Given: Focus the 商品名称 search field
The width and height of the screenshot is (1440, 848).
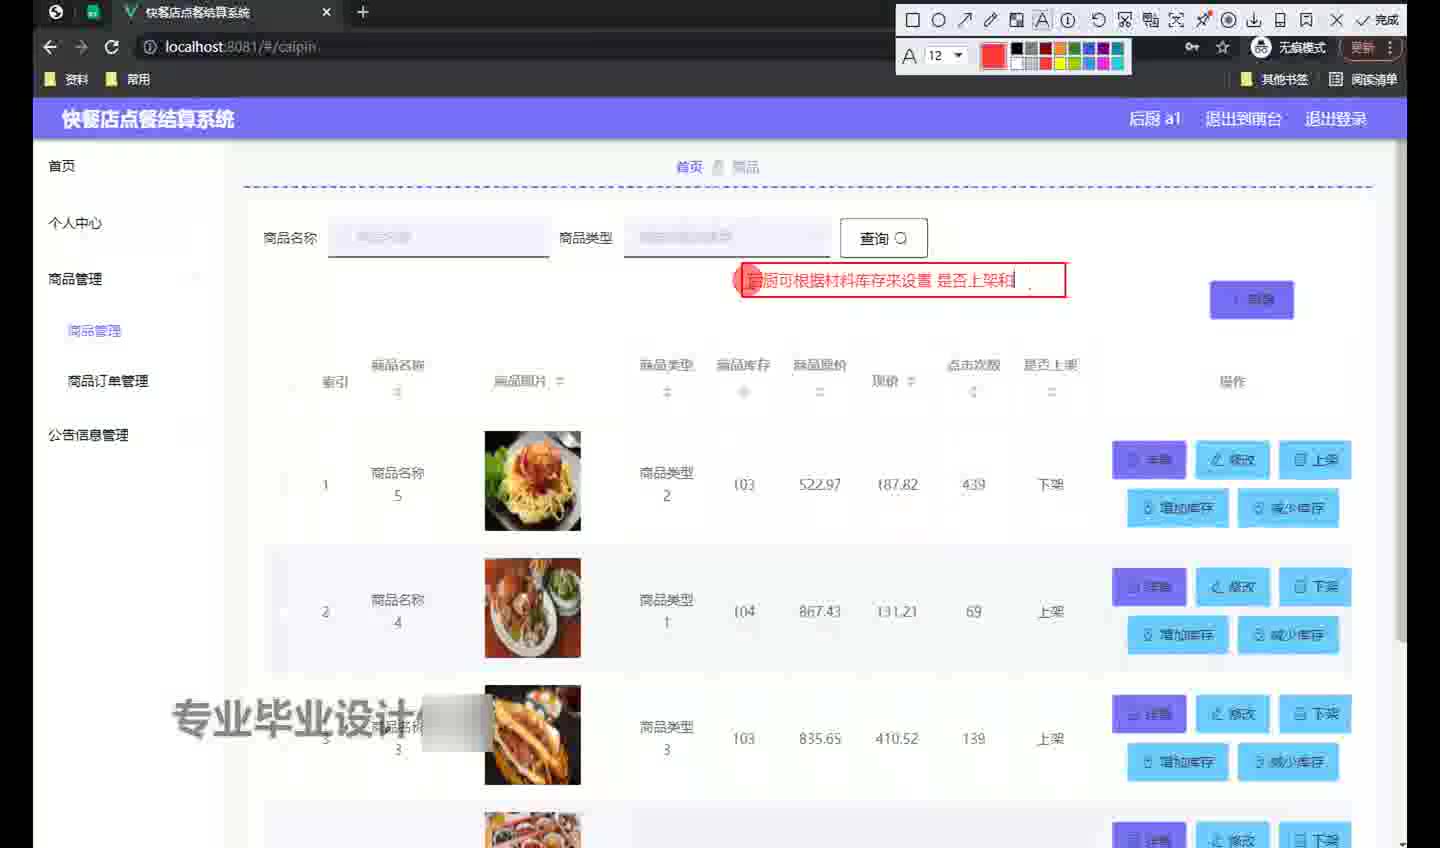Looking at the screenshot, I should click(438, 238).
